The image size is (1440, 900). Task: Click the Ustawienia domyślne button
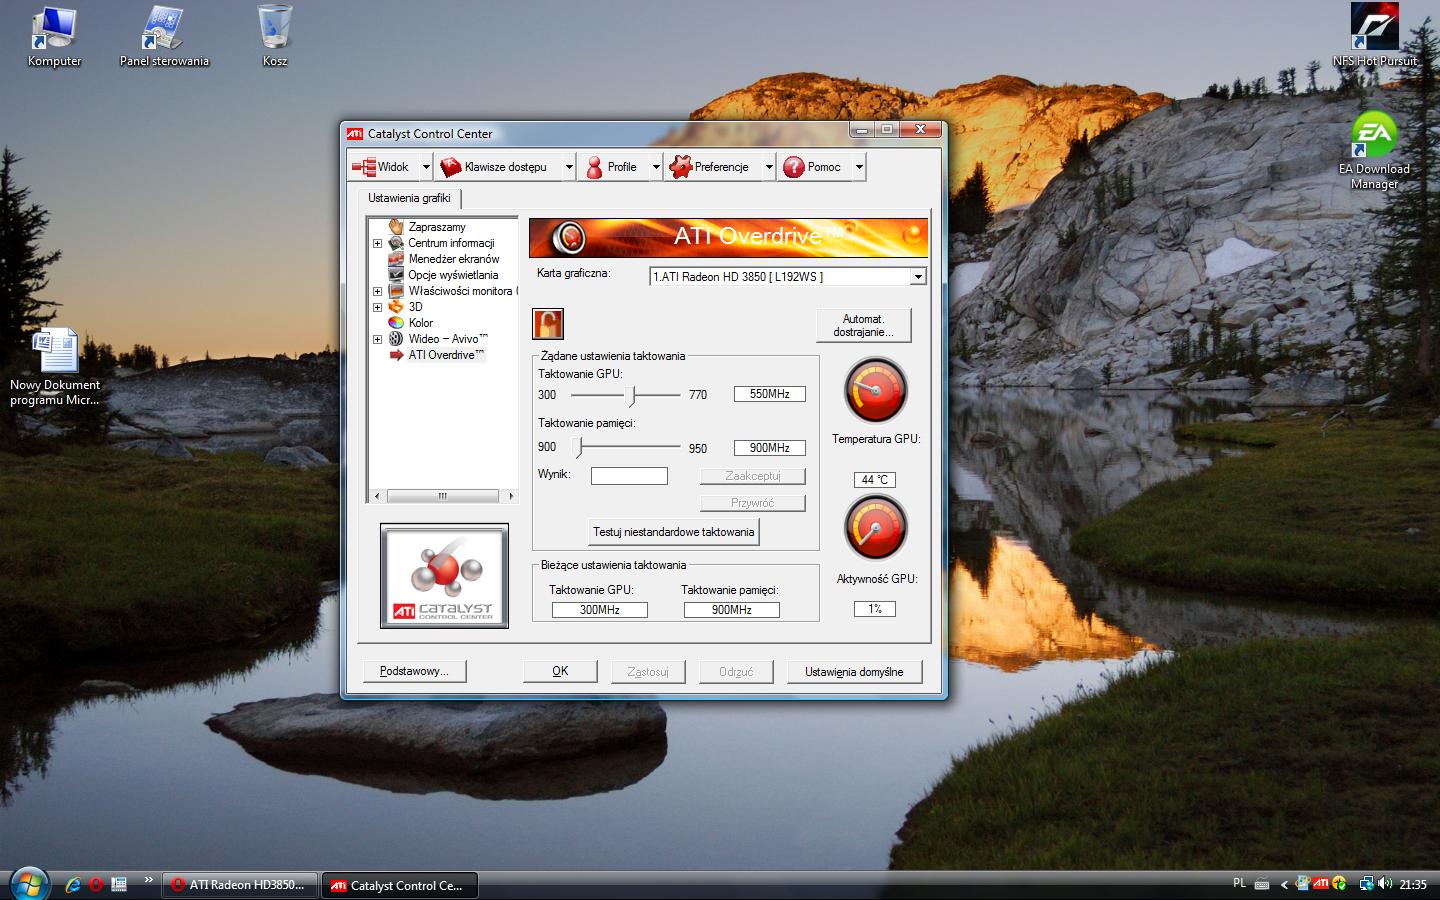coord(854,671)
